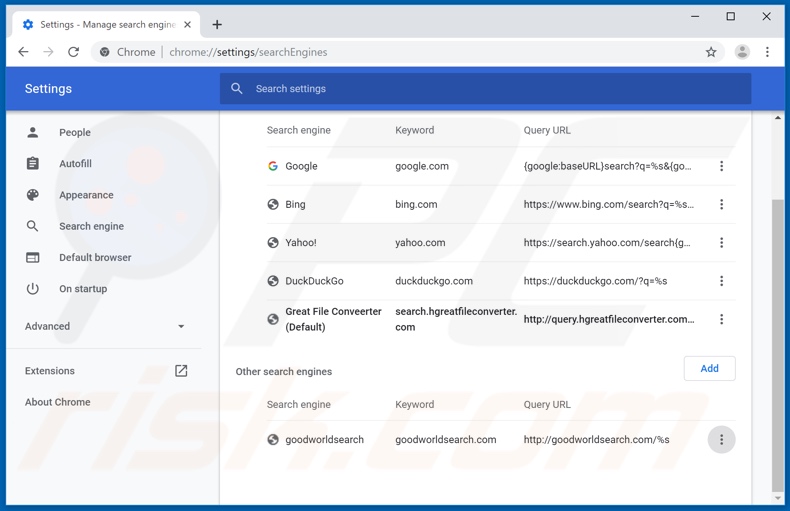Open more actions for goodworldsearch entry
The height and width of the screenshot is (511, 790).
(721, 440)
